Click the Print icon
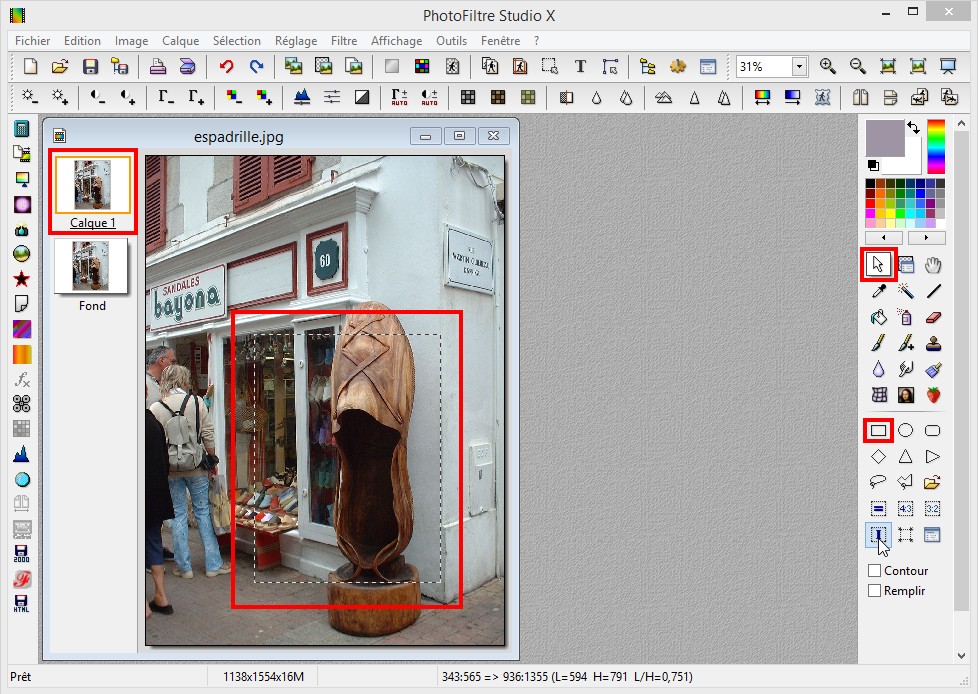This screenshot has height=694, width=978. [x=158, y=66]
